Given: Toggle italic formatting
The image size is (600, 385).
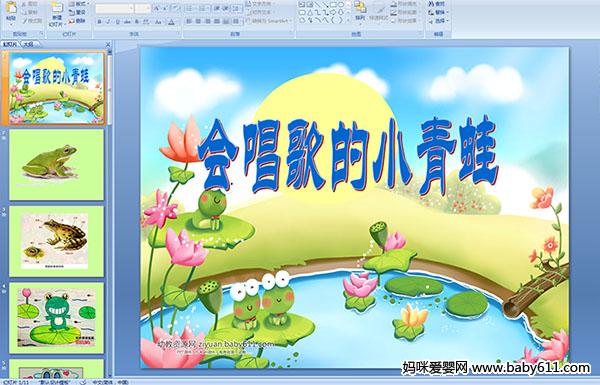Looking at the screenshot, I should click(108, 22).
